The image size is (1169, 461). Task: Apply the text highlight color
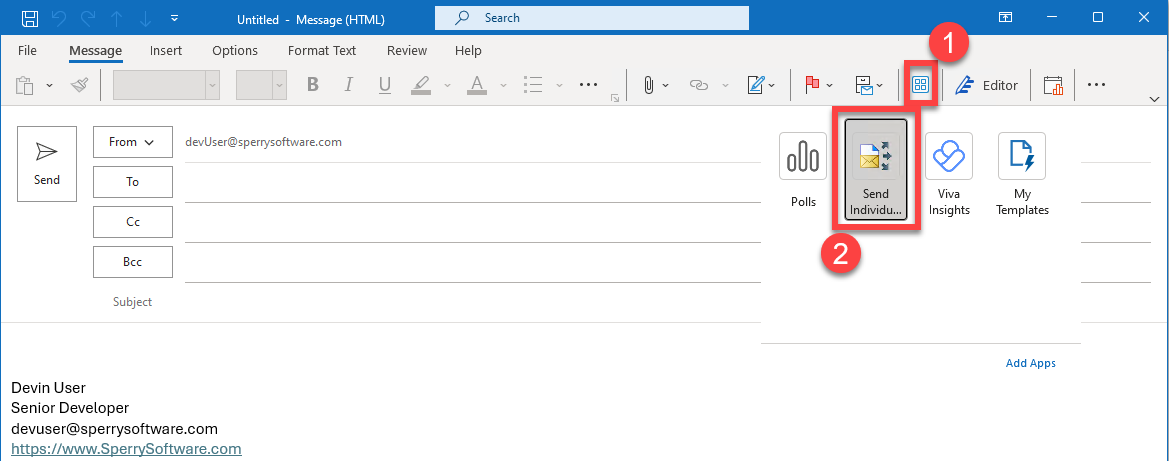click(x=421, y=85)
